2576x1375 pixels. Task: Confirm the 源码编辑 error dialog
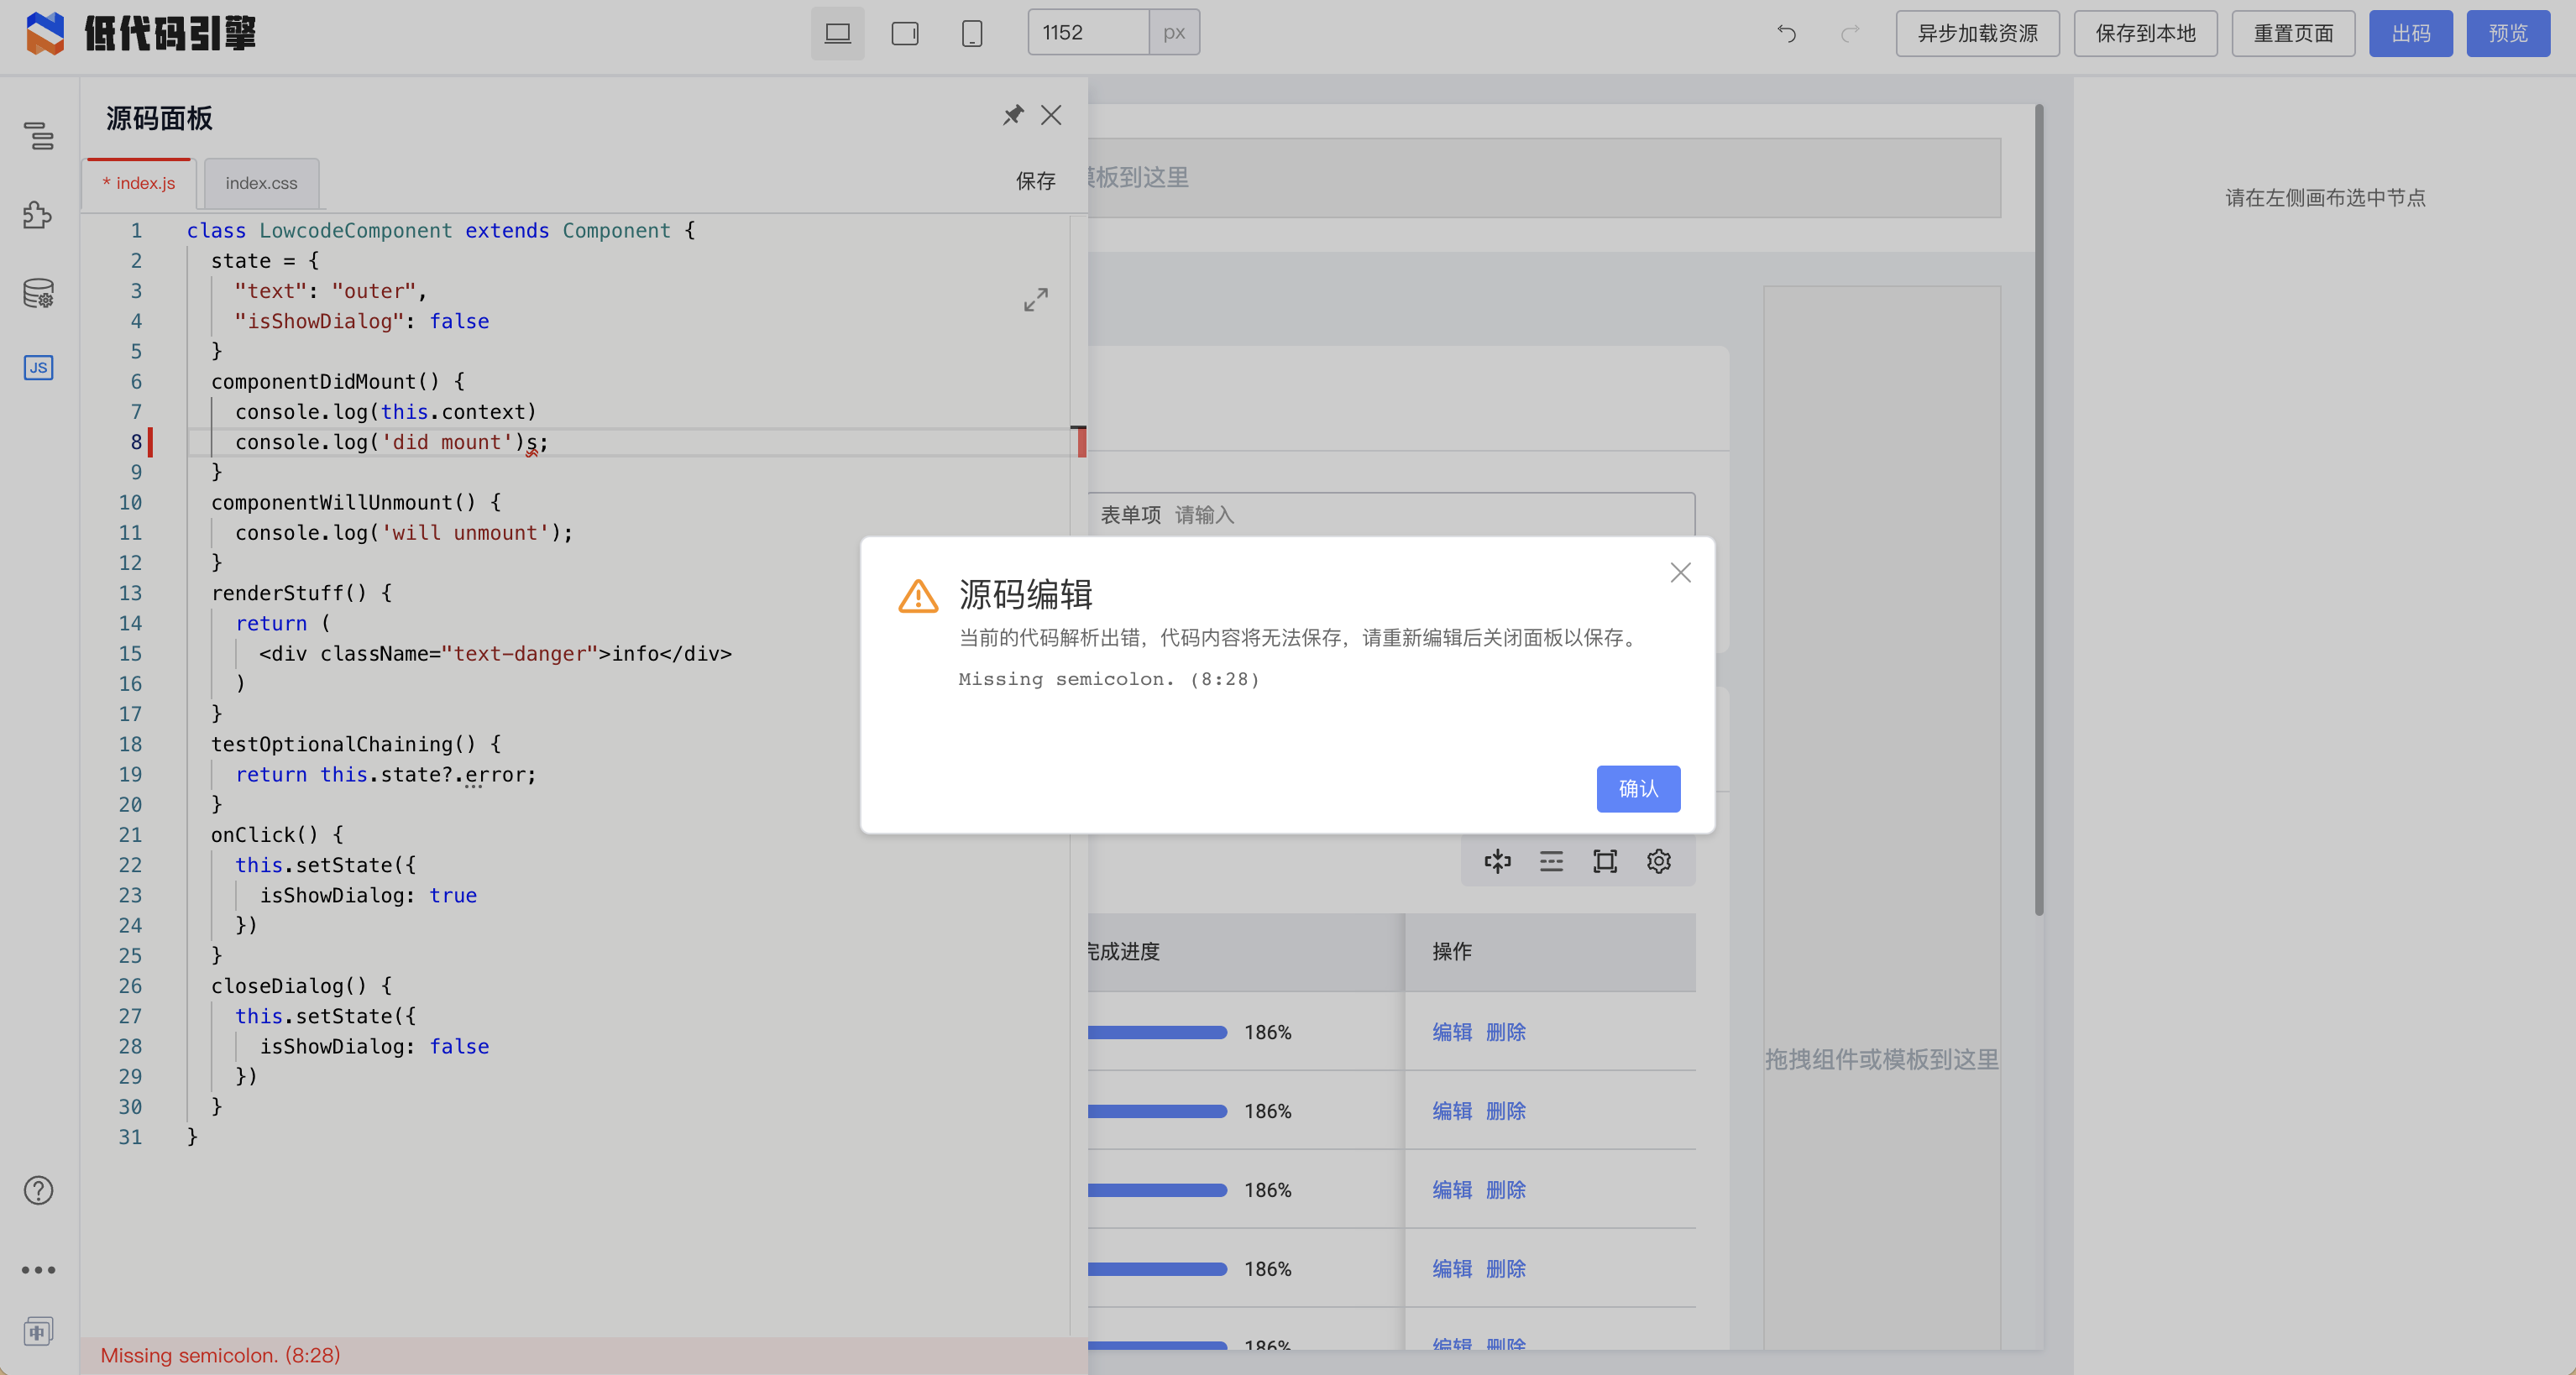[1638, 789]
